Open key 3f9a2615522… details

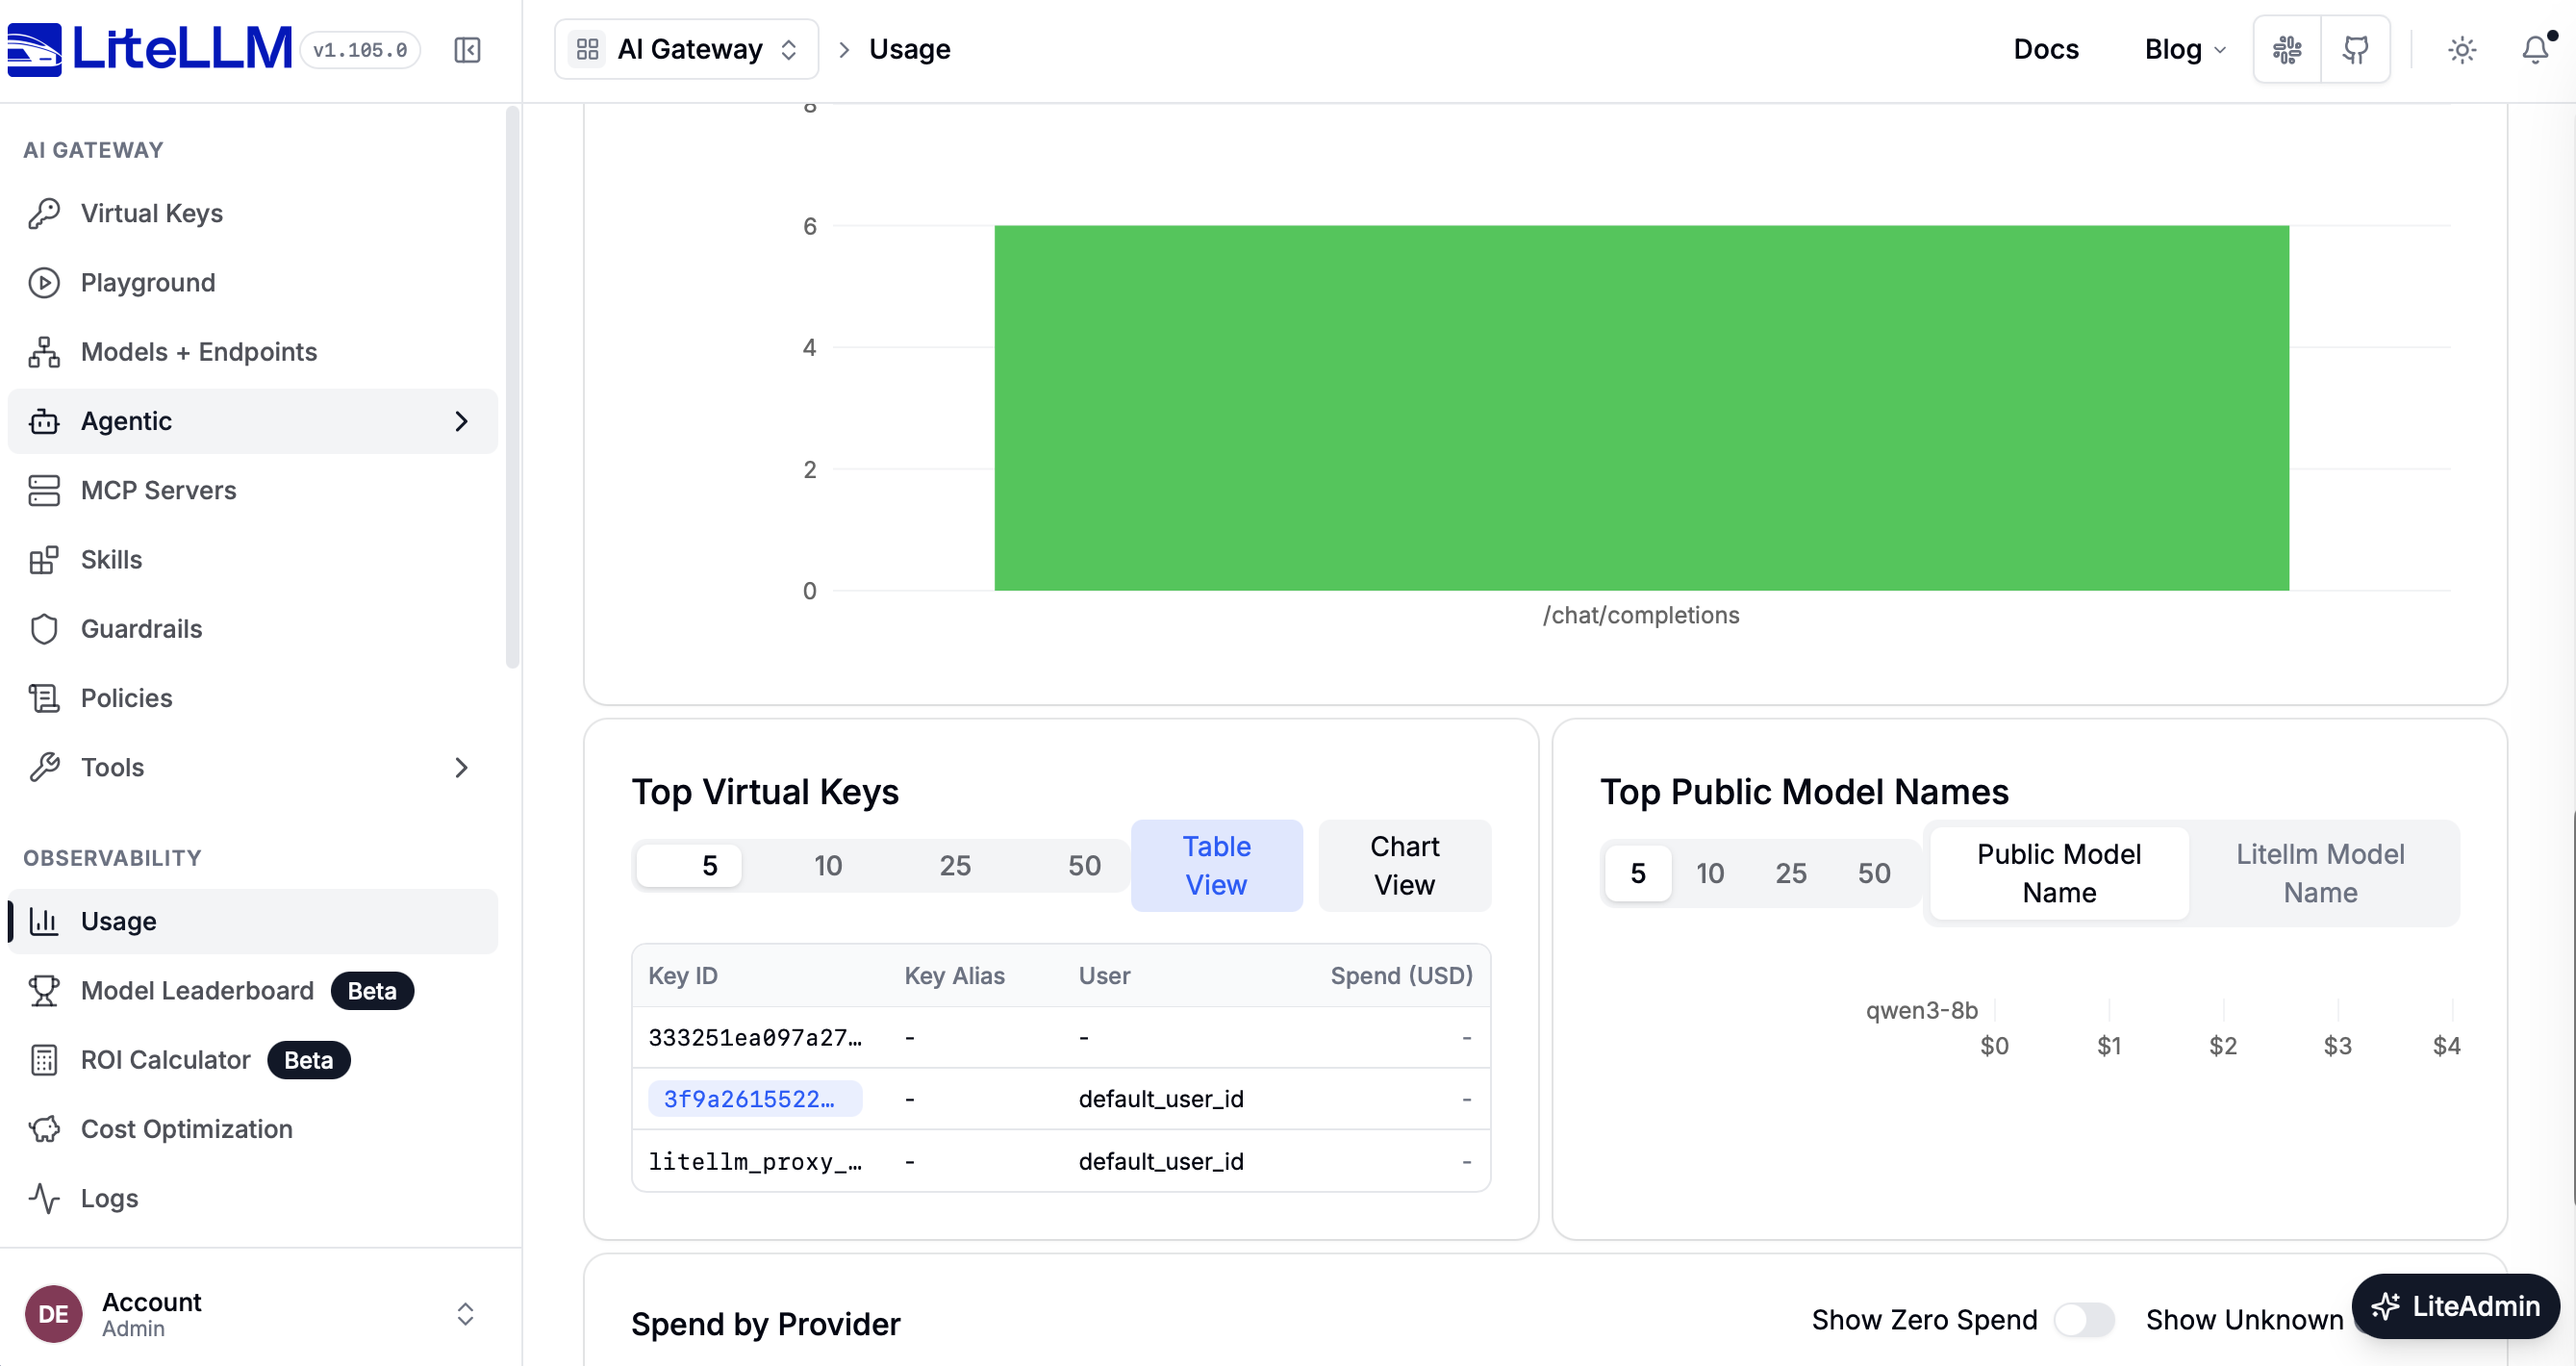[754, 1099]
